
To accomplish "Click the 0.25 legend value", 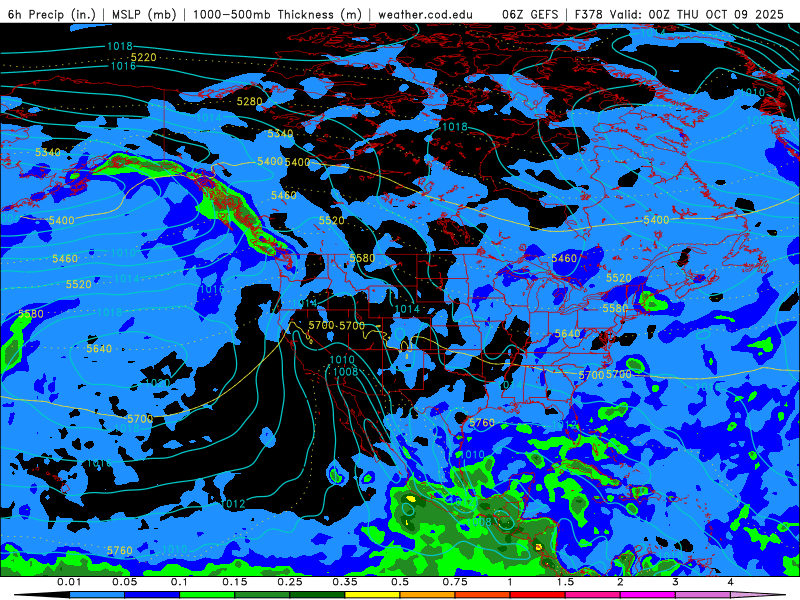I will point(290,582).
